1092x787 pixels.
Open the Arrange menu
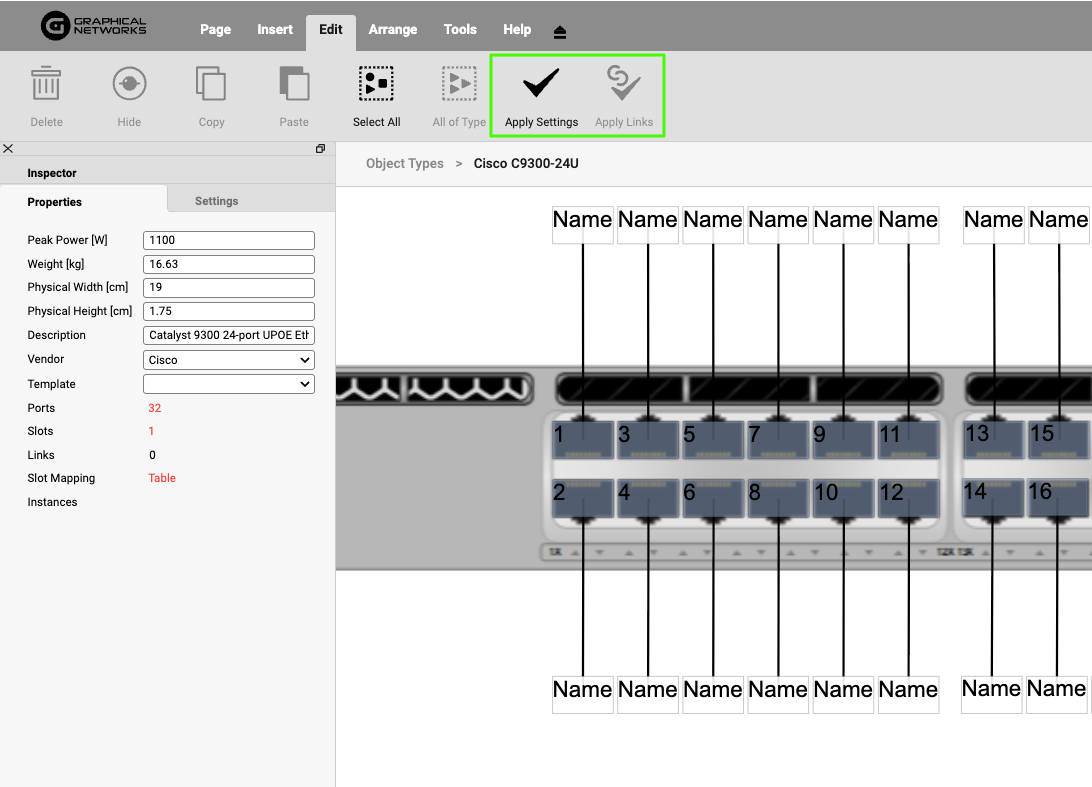tap(393, 29)
